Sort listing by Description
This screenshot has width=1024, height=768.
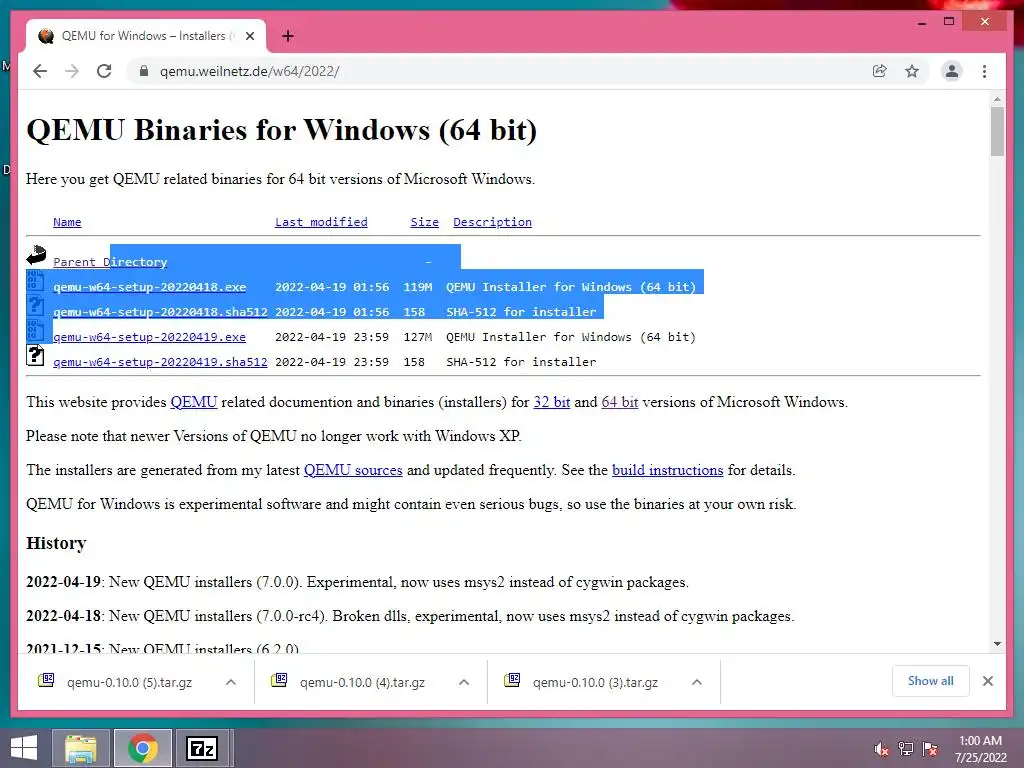(492, 222)
